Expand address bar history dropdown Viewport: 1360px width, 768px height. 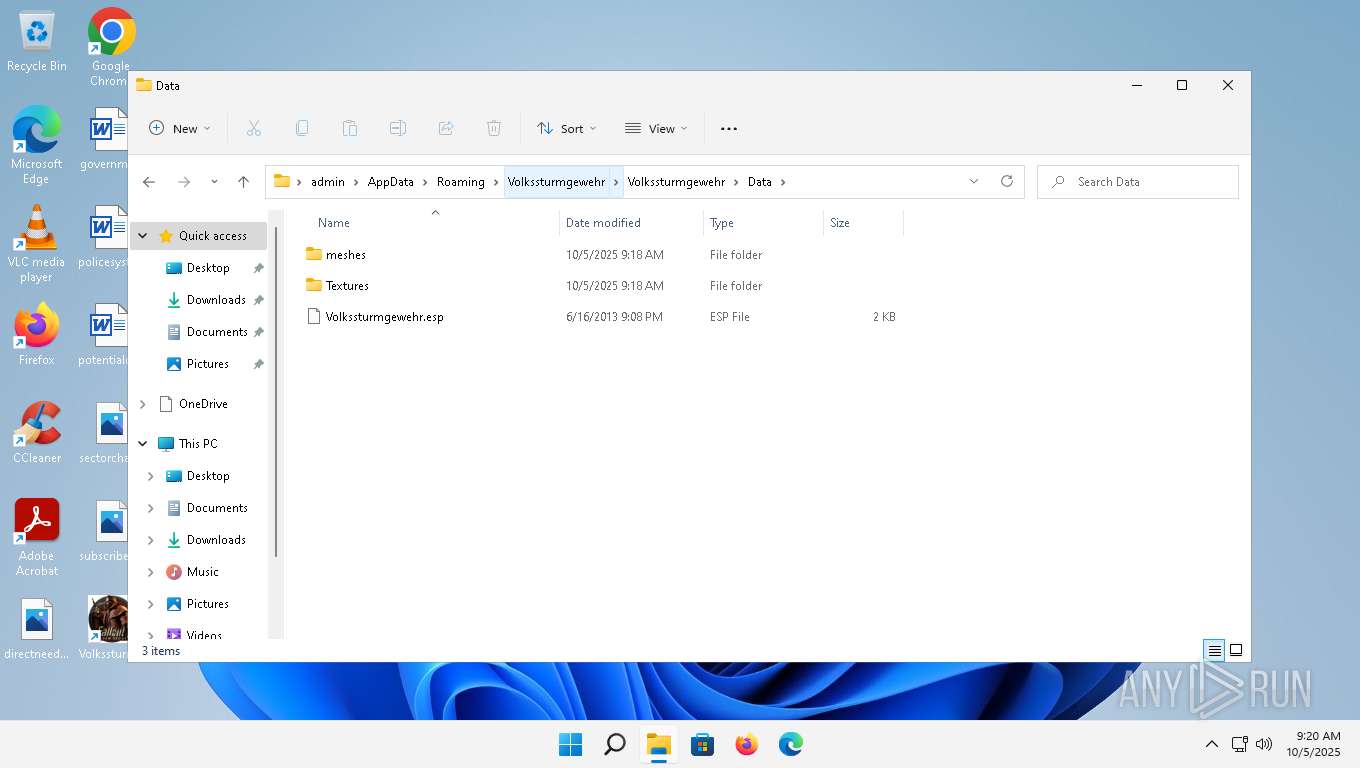[x=974, y=181]
